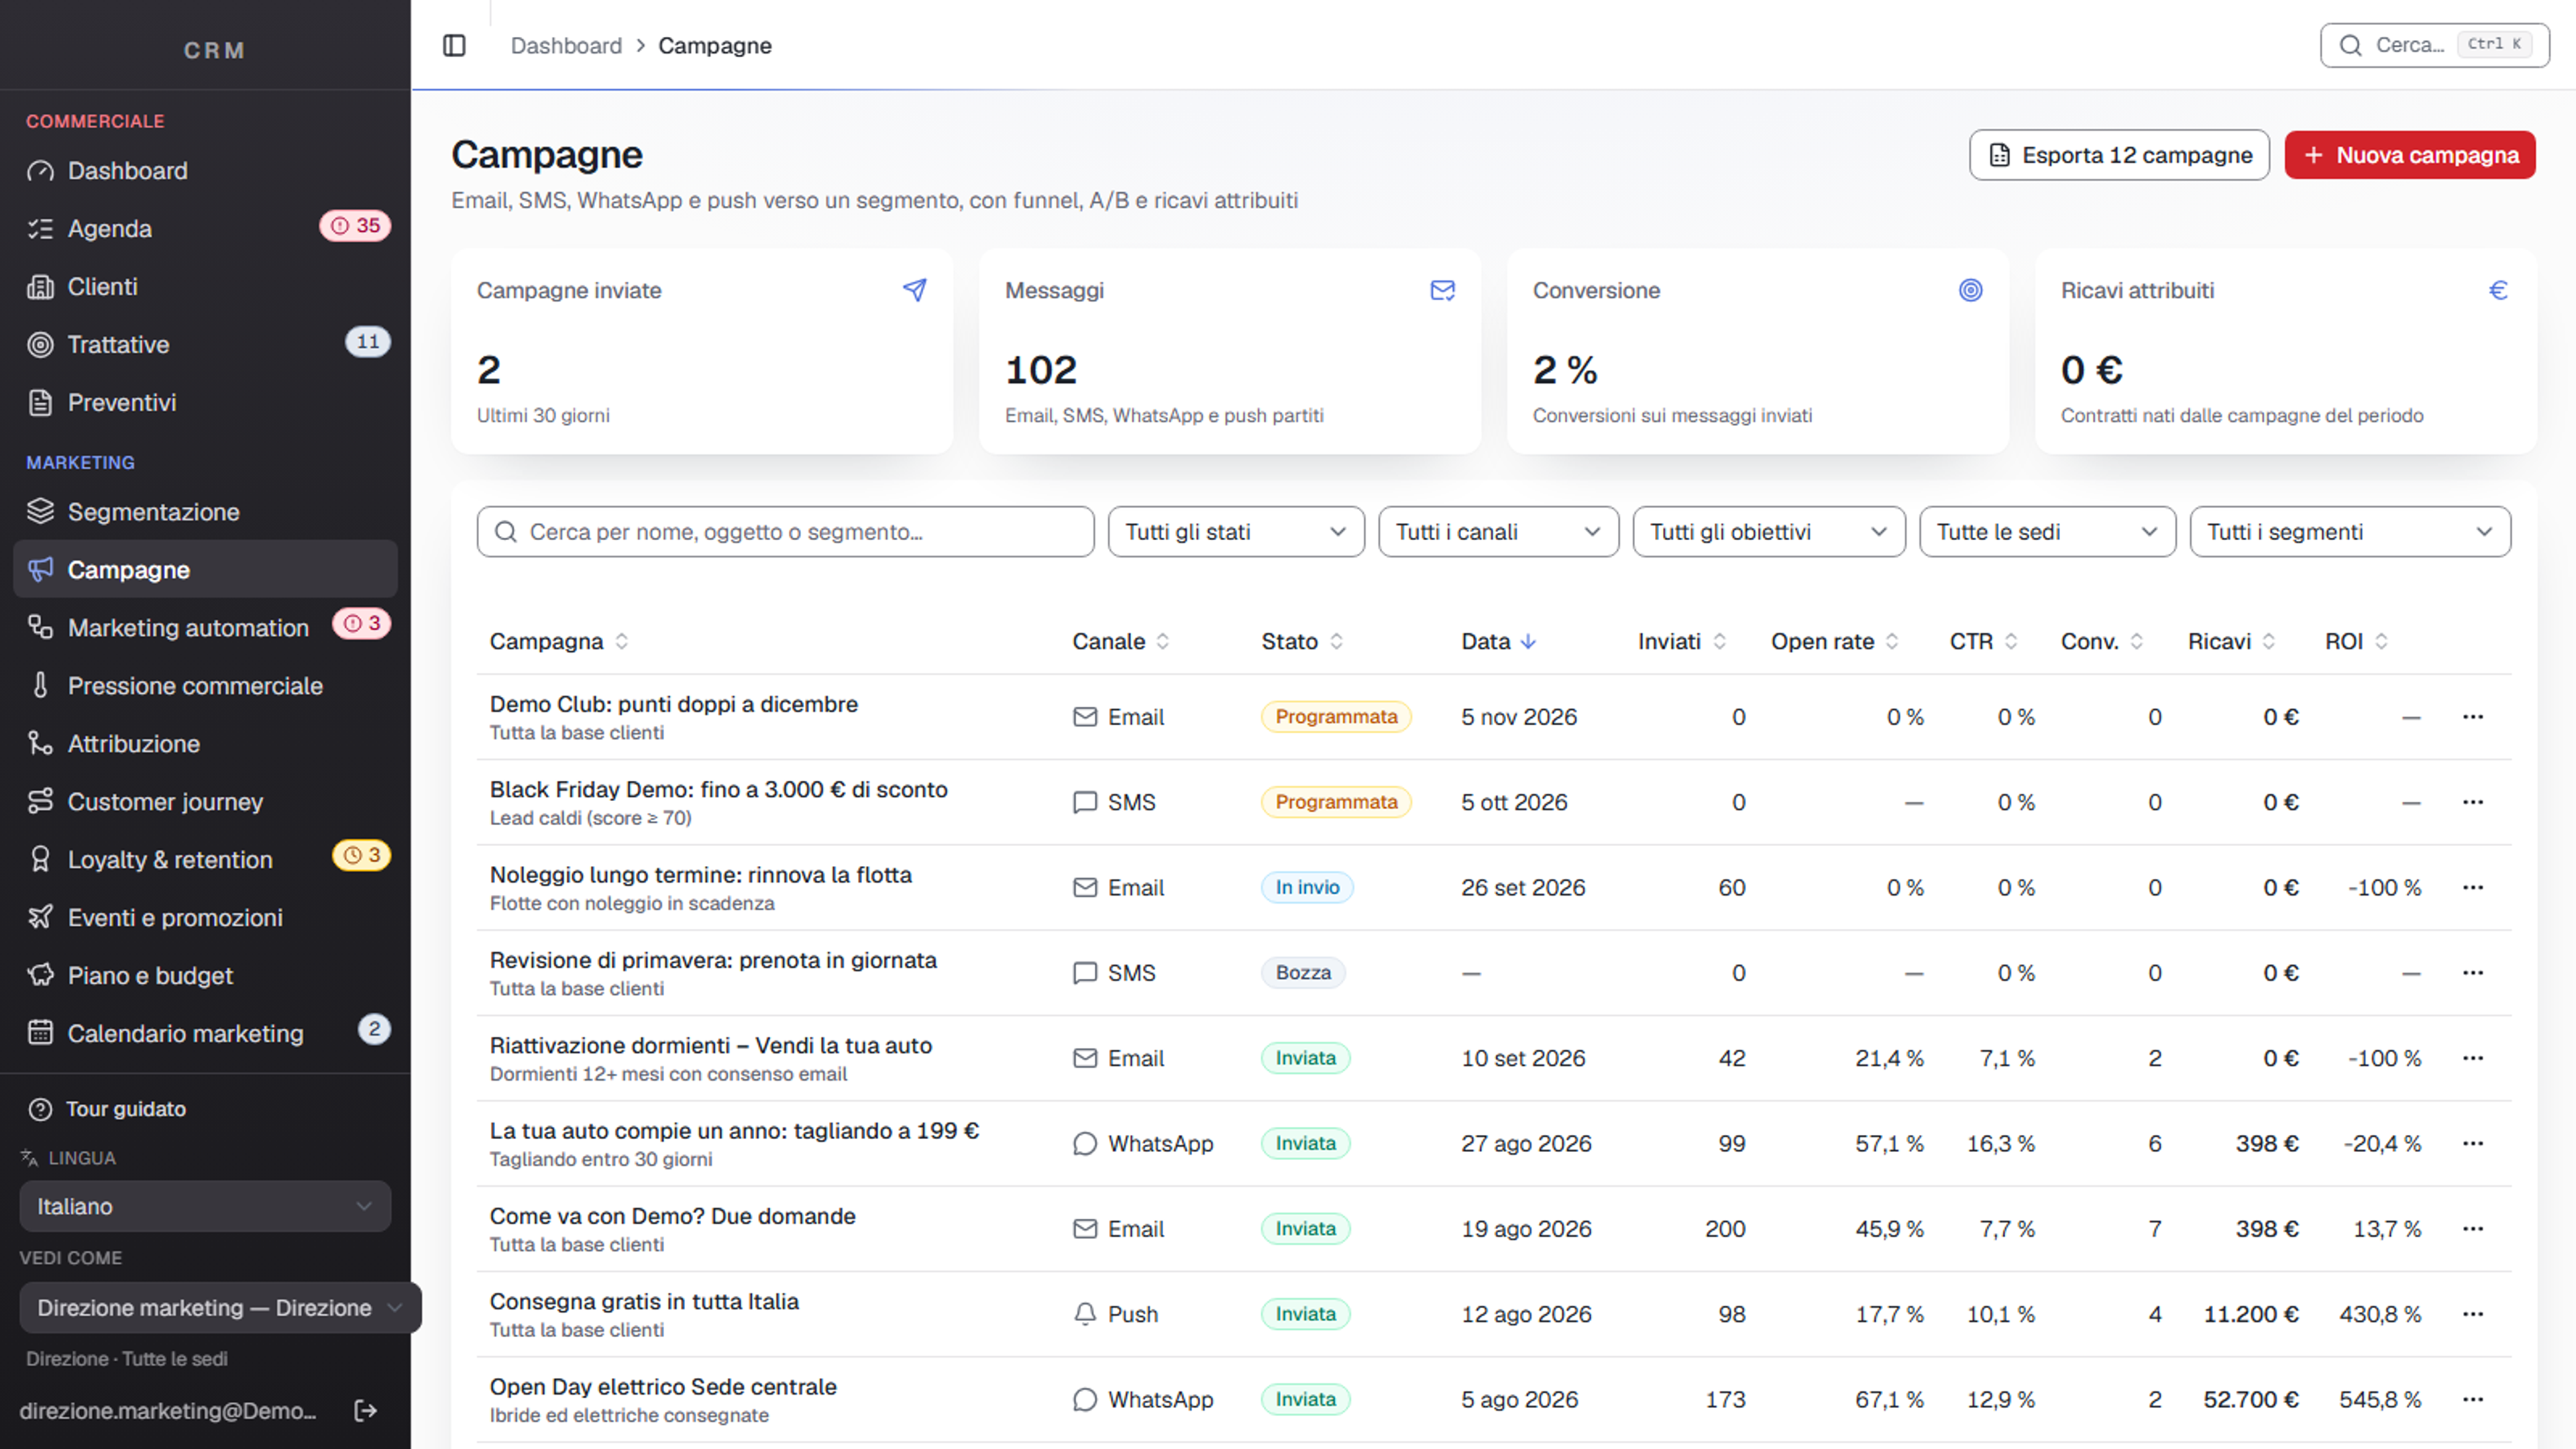Open the Direzione marketing role selector
The height and width of the screenshot is (1449, 2576).
(x=220, y=1308)
